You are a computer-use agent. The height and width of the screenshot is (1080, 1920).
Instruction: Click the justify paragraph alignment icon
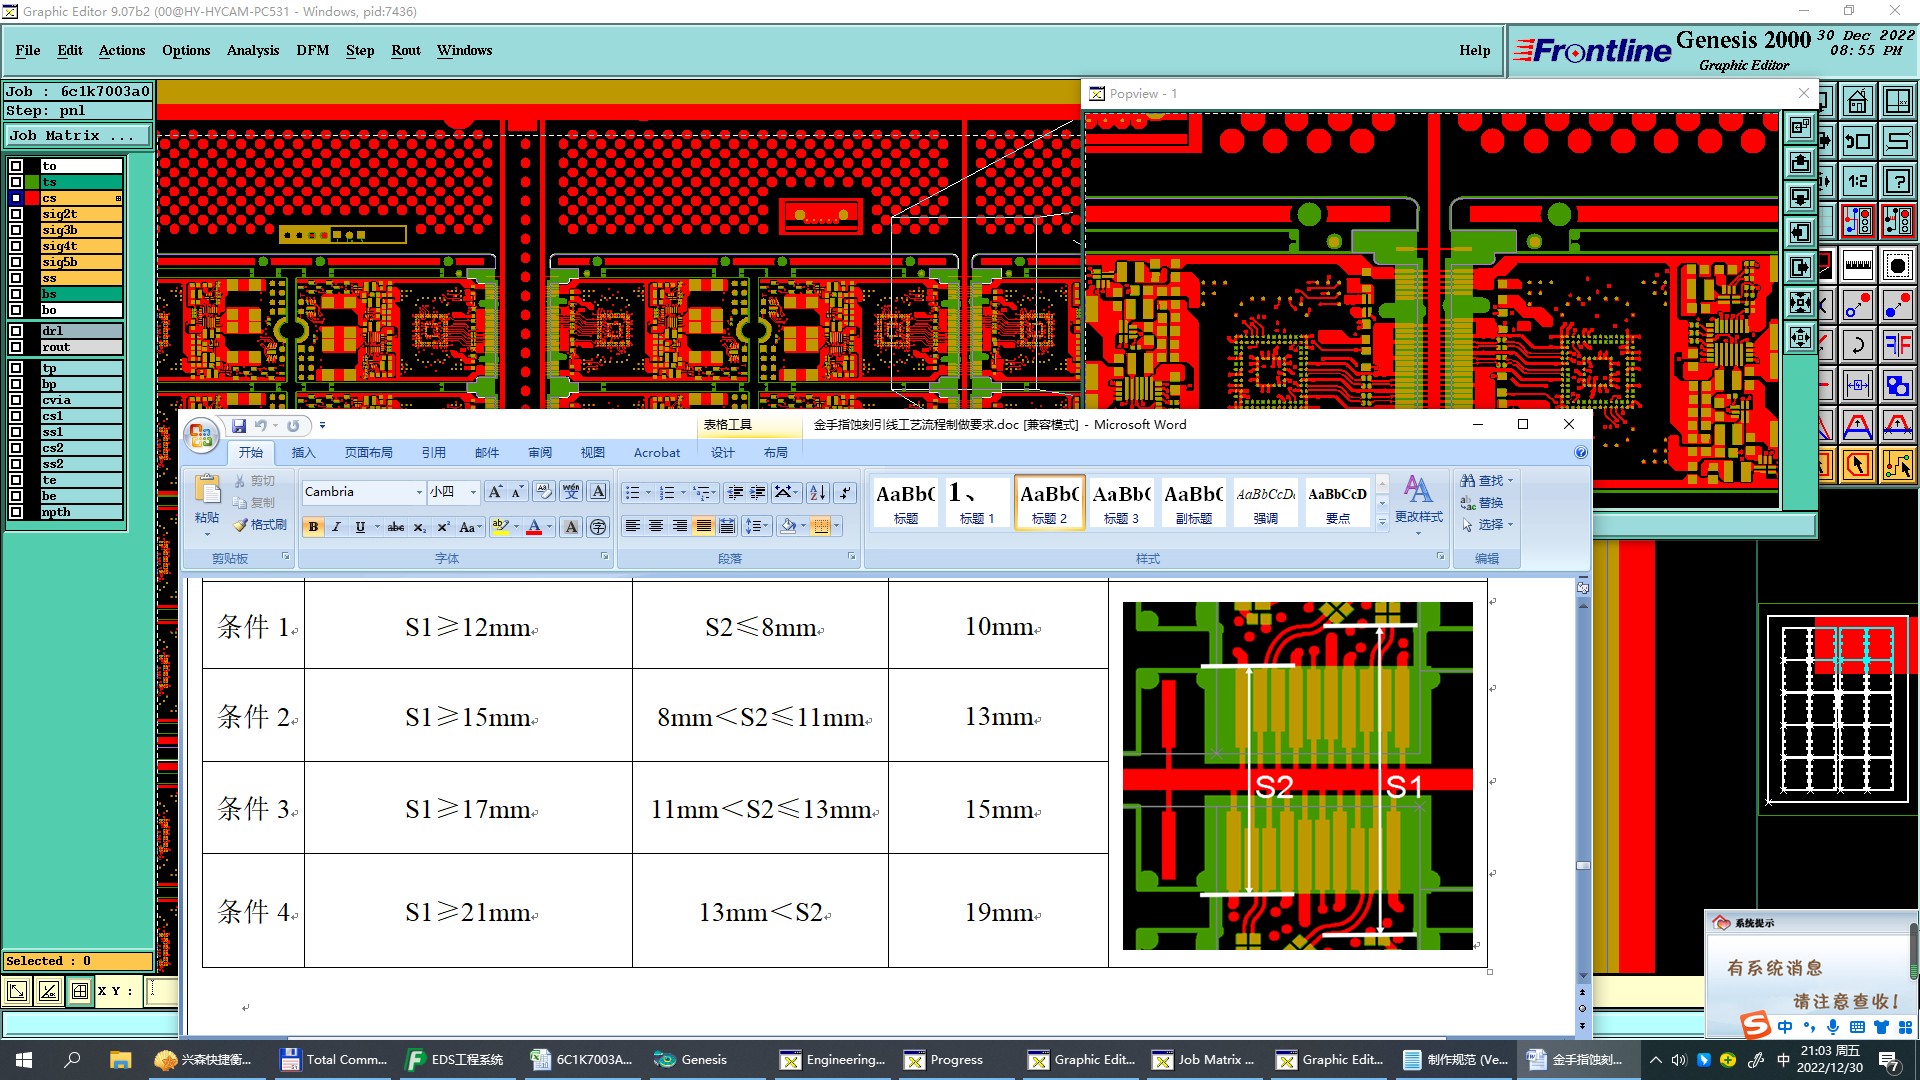pos(704,526)
